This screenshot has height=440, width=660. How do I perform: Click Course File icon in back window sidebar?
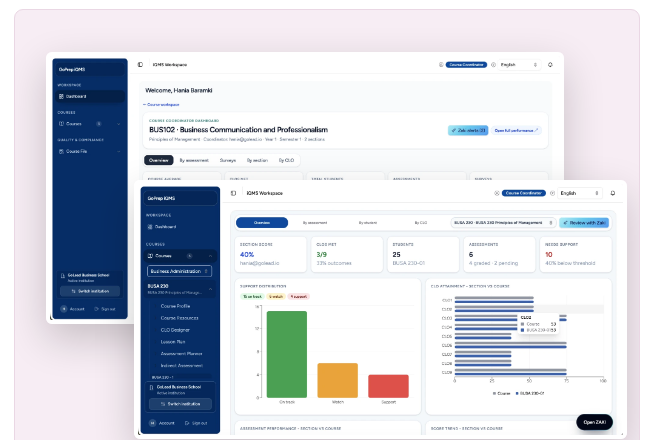pos(61,151)
